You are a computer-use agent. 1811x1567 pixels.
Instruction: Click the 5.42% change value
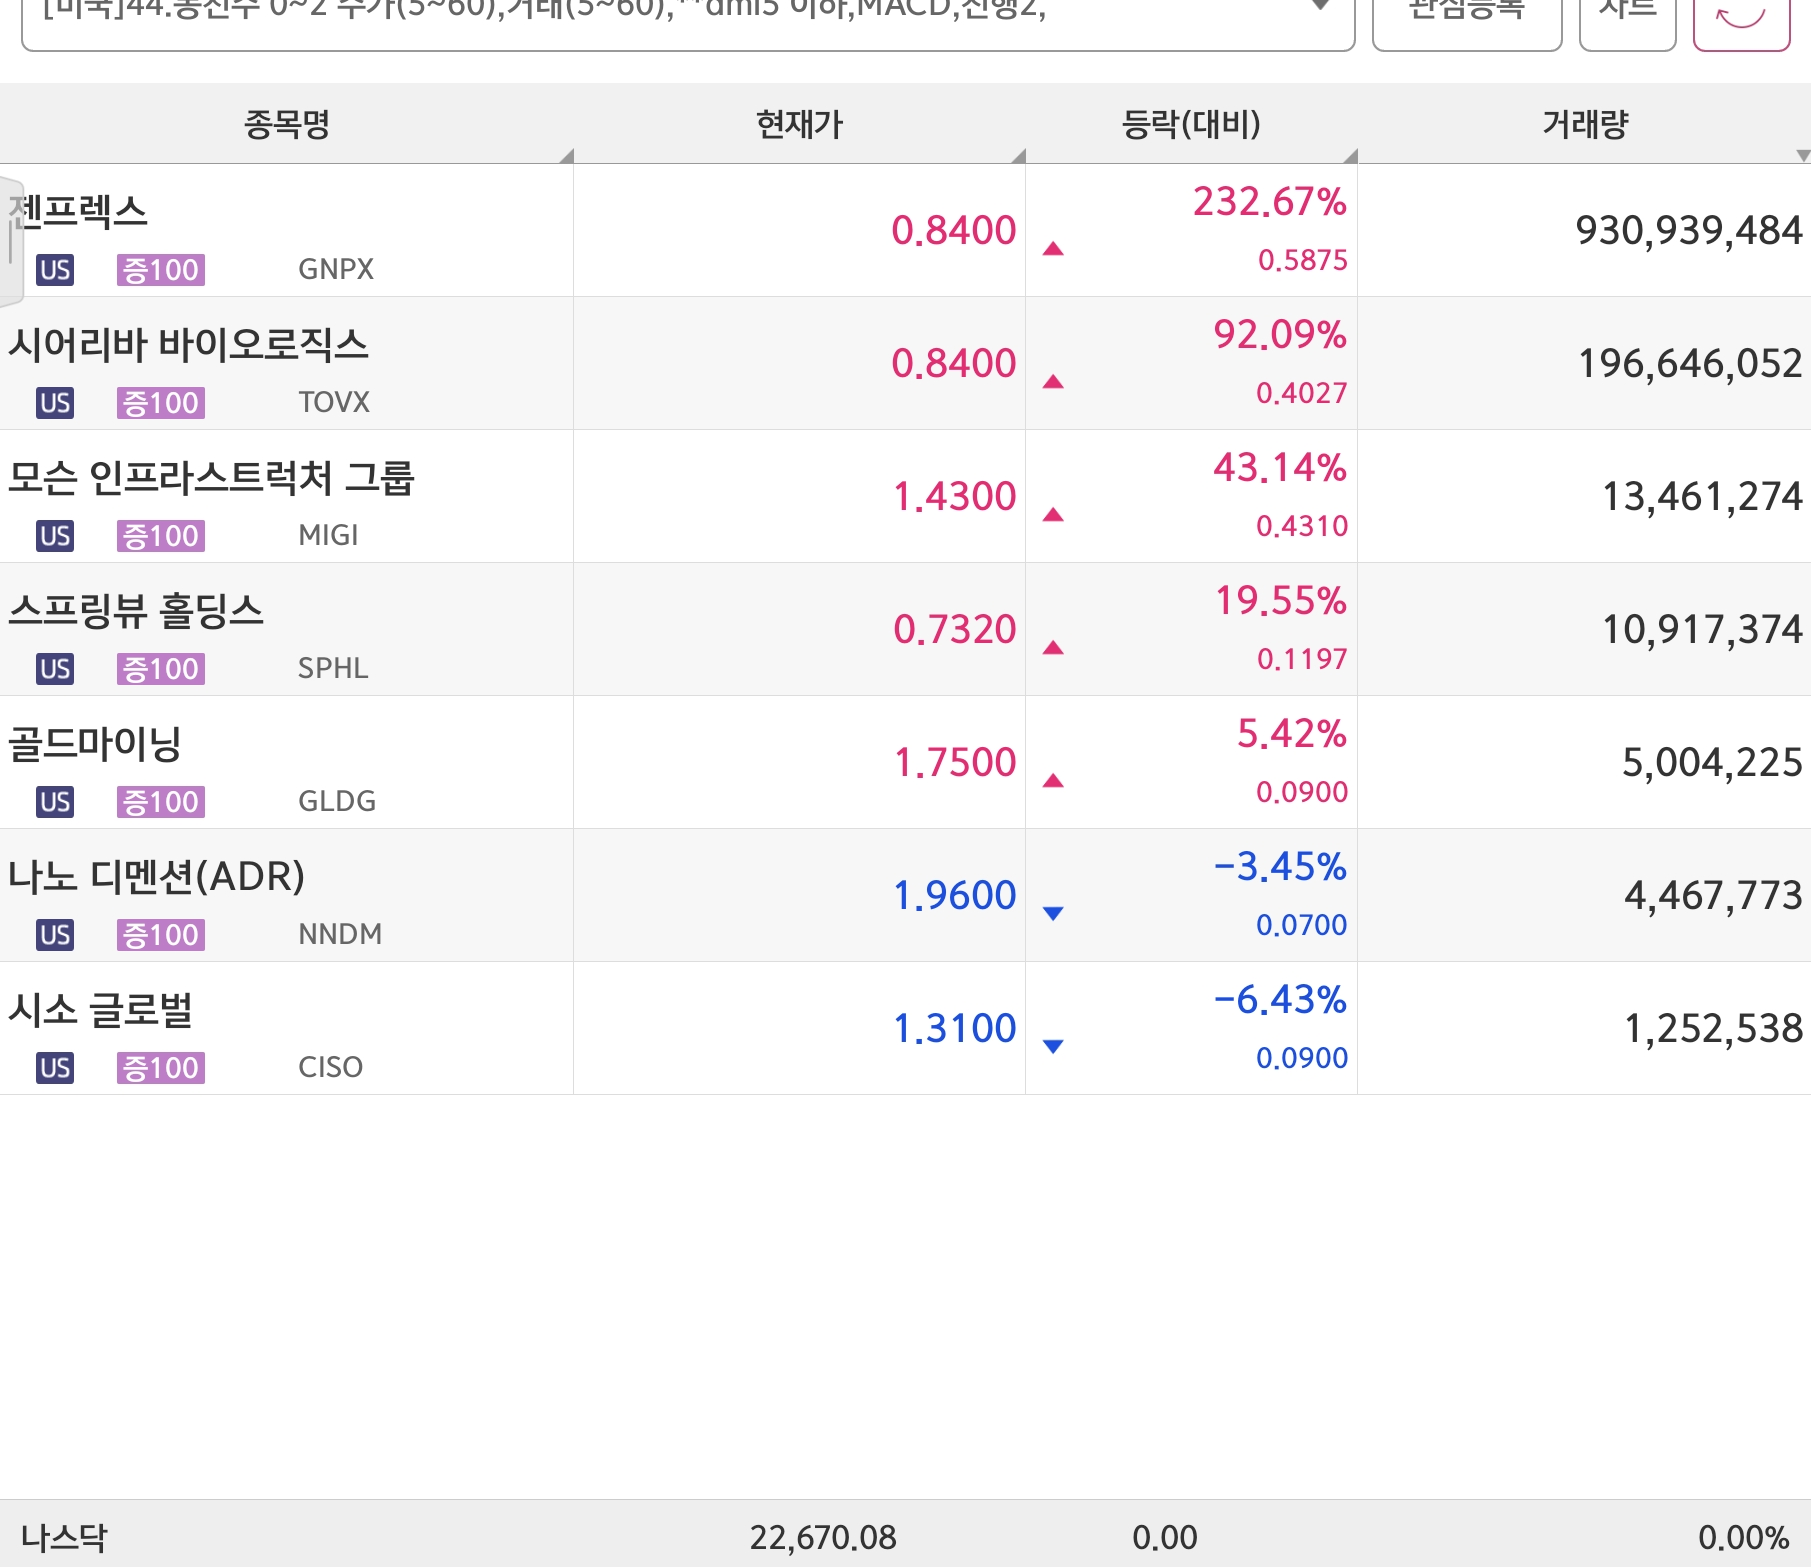(x=1292, y=734)
